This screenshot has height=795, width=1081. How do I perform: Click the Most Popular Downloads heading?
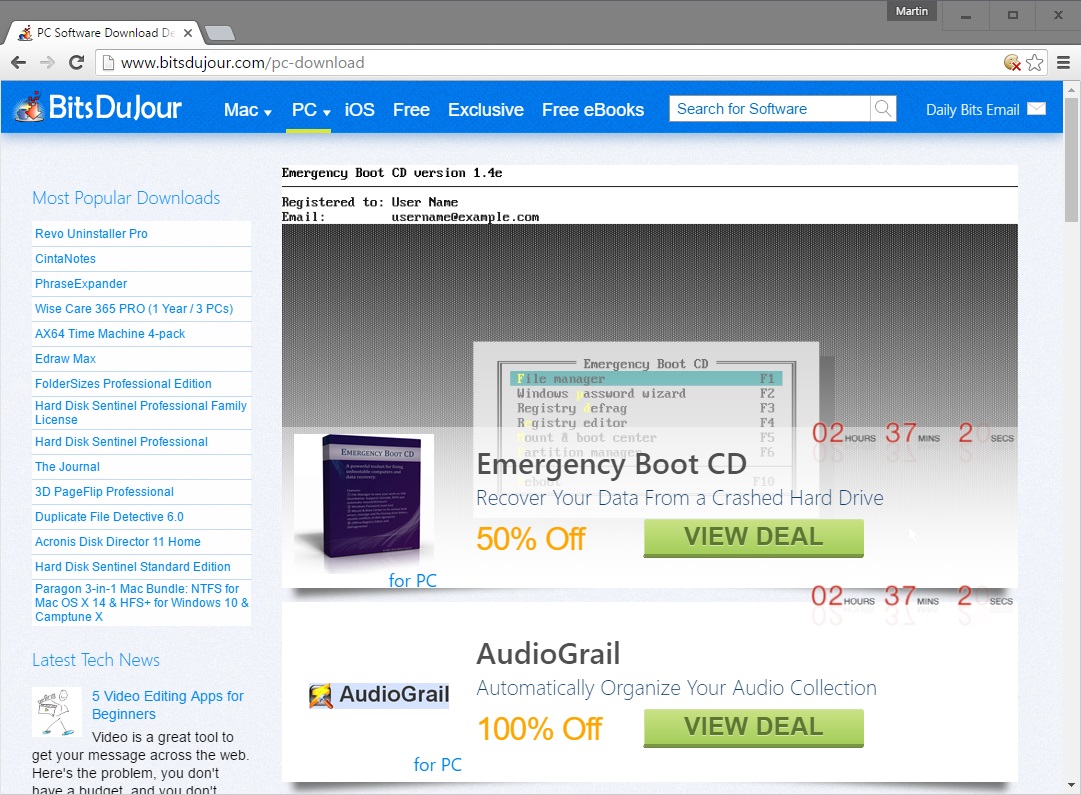[x=126, y=198]
